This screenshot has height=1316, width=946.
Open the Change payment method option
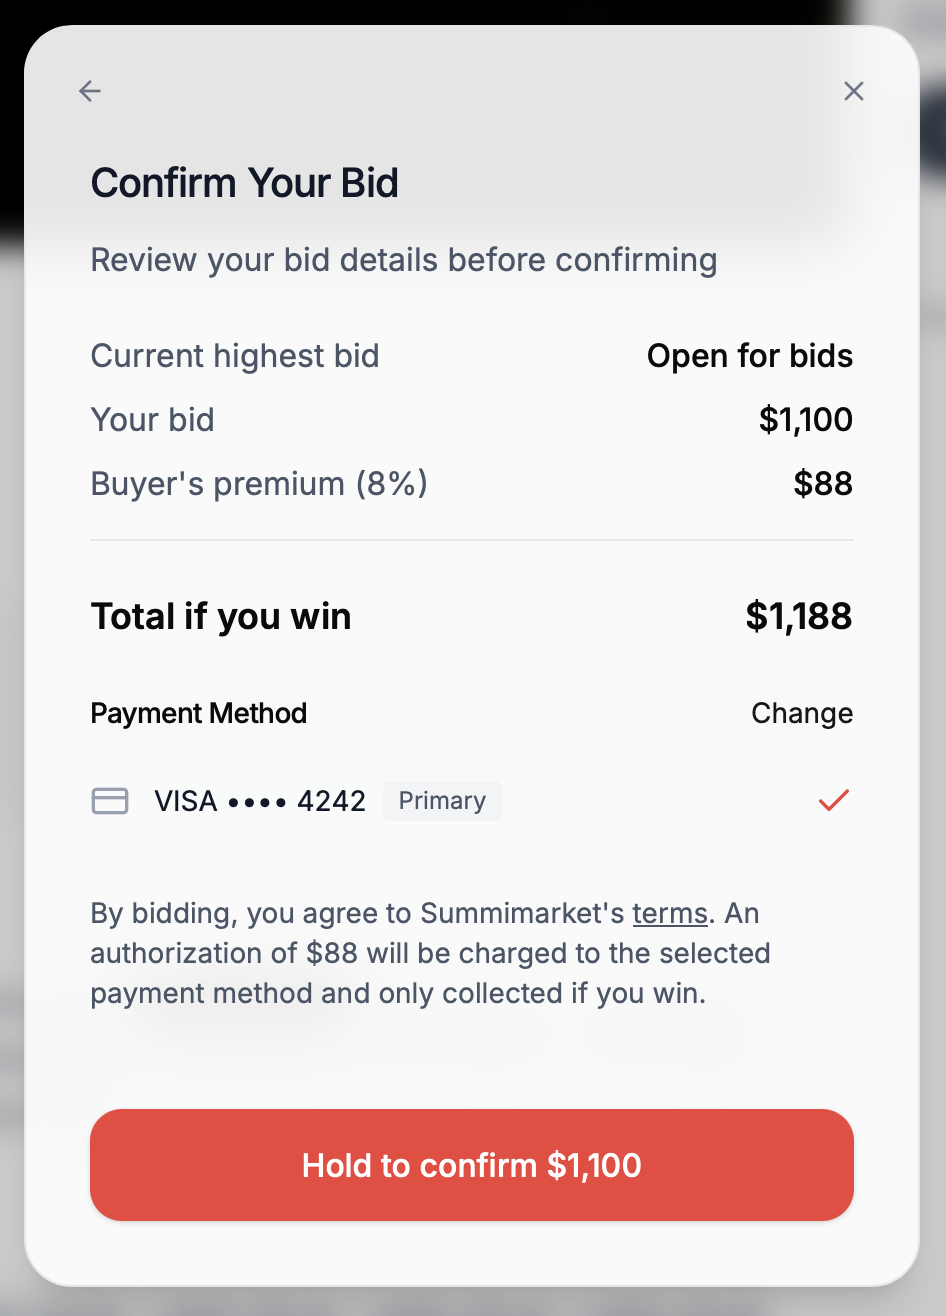click(802, 713)
